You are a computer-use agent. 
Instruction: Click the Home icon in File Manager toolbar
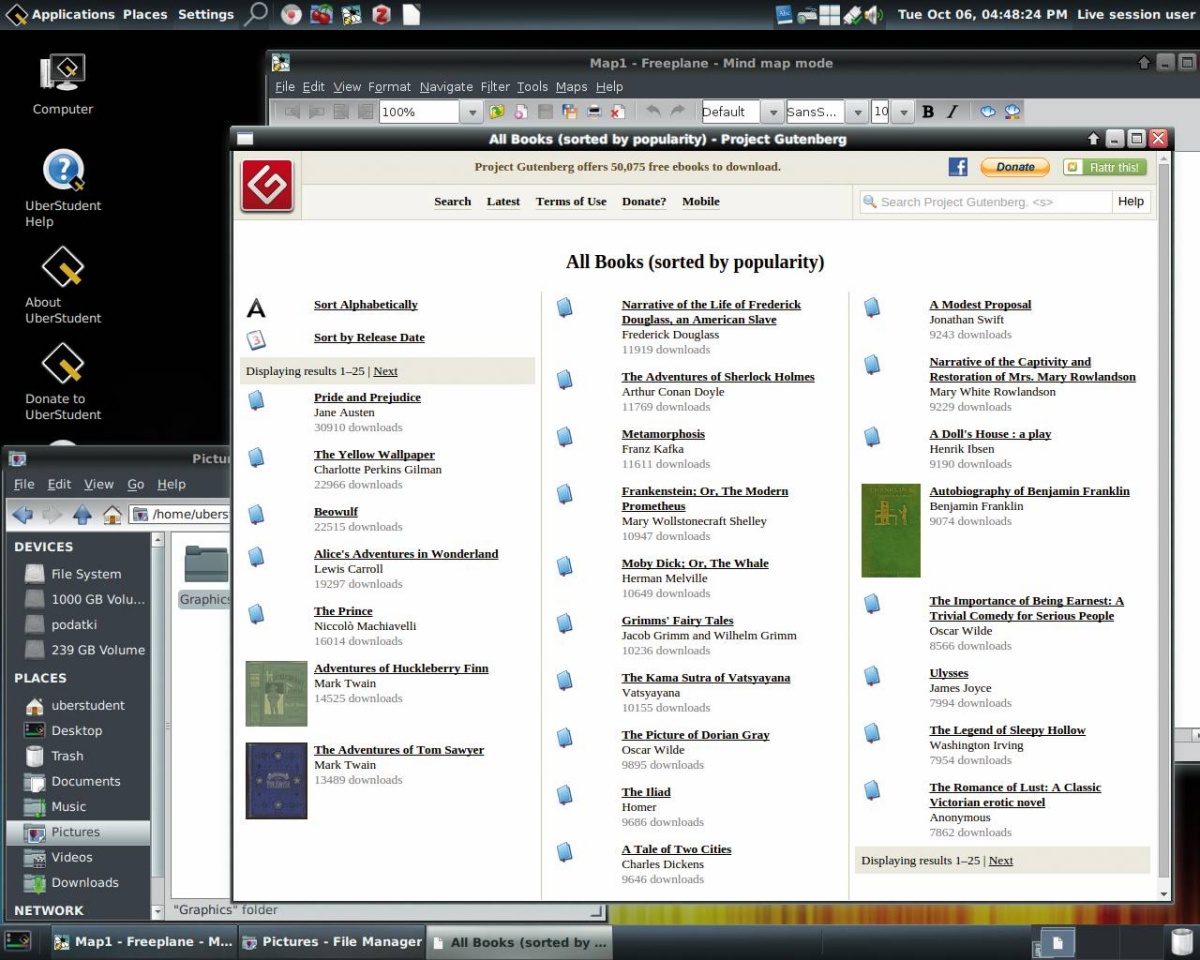coord(112,515)
